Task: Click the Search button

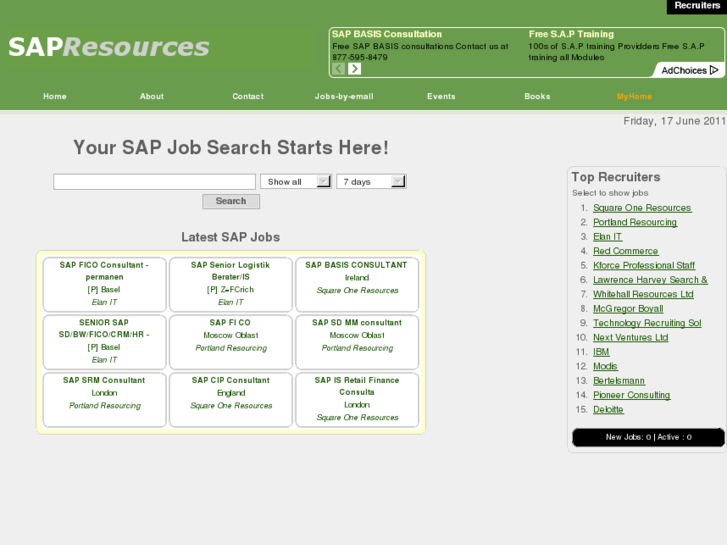Action: pos(231,201)
